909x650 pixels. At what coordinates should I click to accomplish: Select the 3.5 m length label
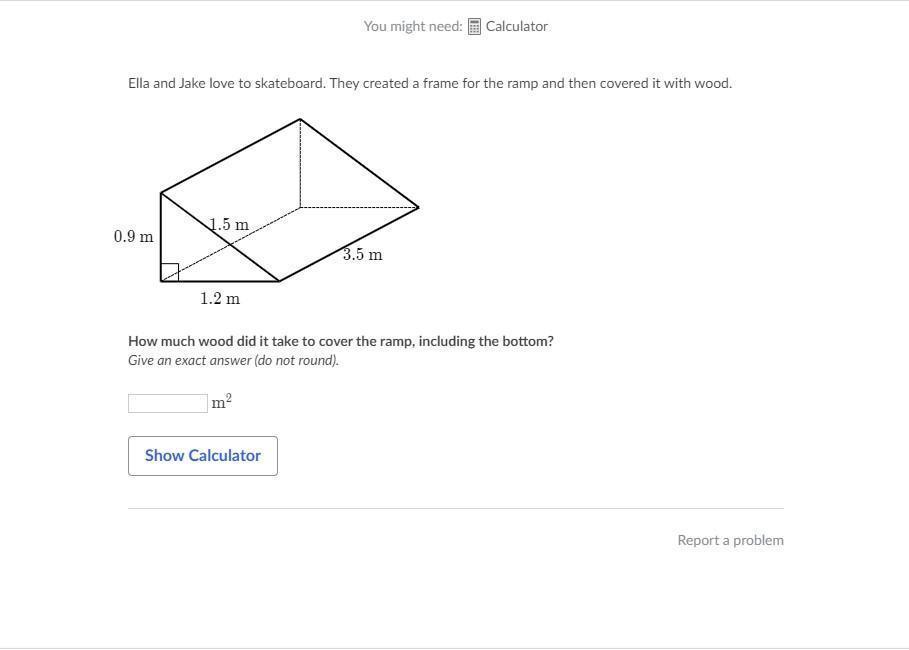pyautogui.click(x=362, y=255)
